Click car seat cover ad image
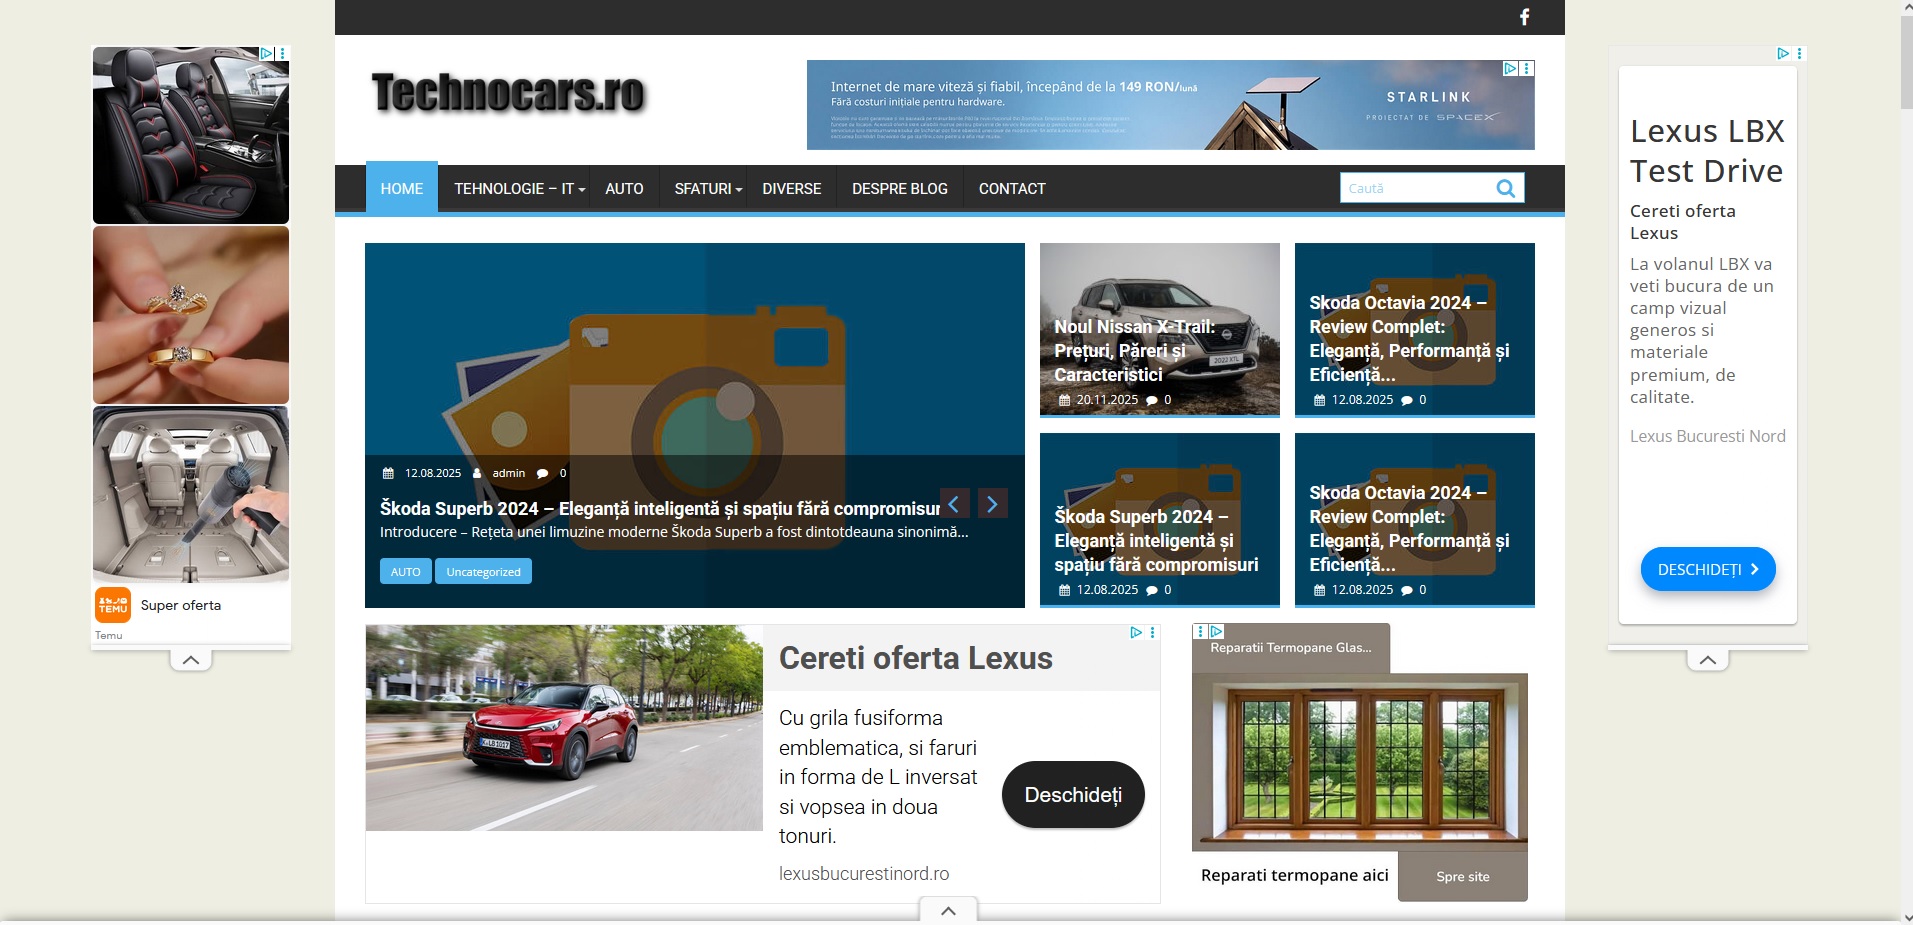The image size is (1913, 925). pos(191,135)
